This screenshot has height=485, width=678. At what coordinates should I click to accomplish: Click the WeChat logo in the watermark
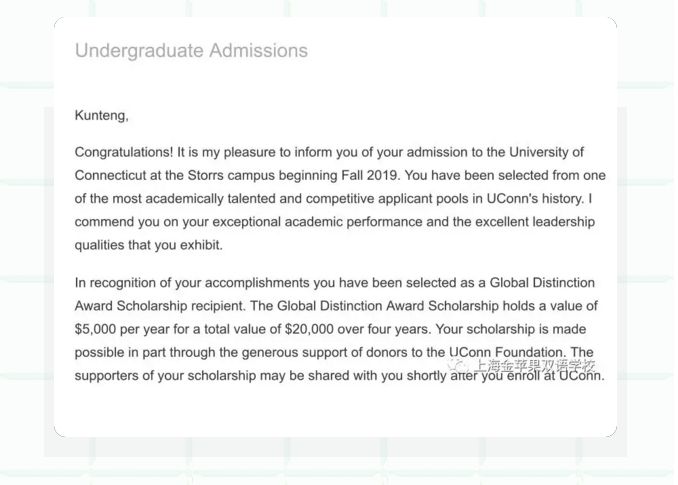click(x=457, y=366)
